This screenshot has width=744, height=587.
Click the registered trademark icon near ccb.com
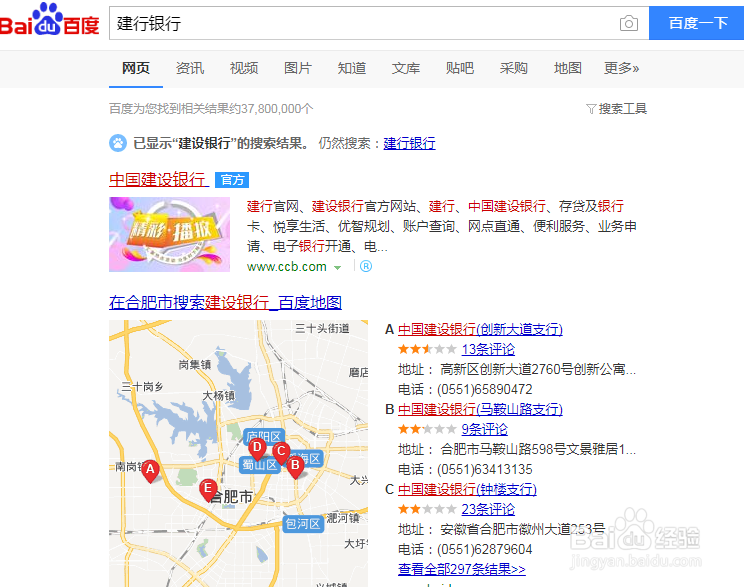click(x=366, y=266)
